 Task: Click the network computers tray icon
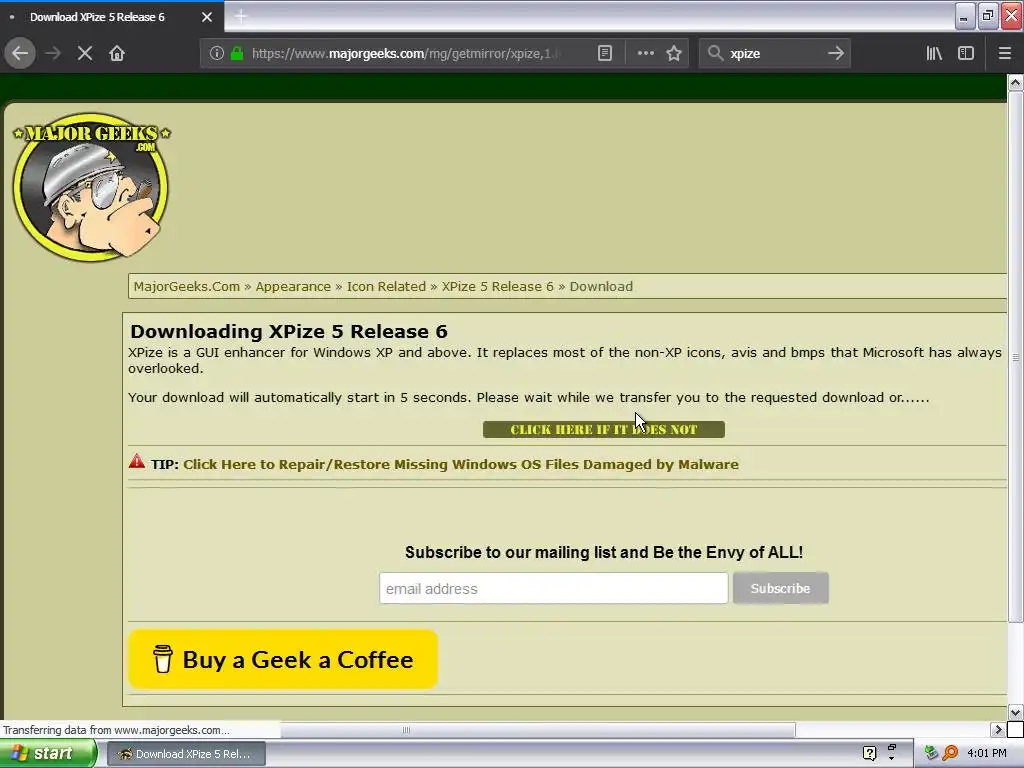point(931,753)
